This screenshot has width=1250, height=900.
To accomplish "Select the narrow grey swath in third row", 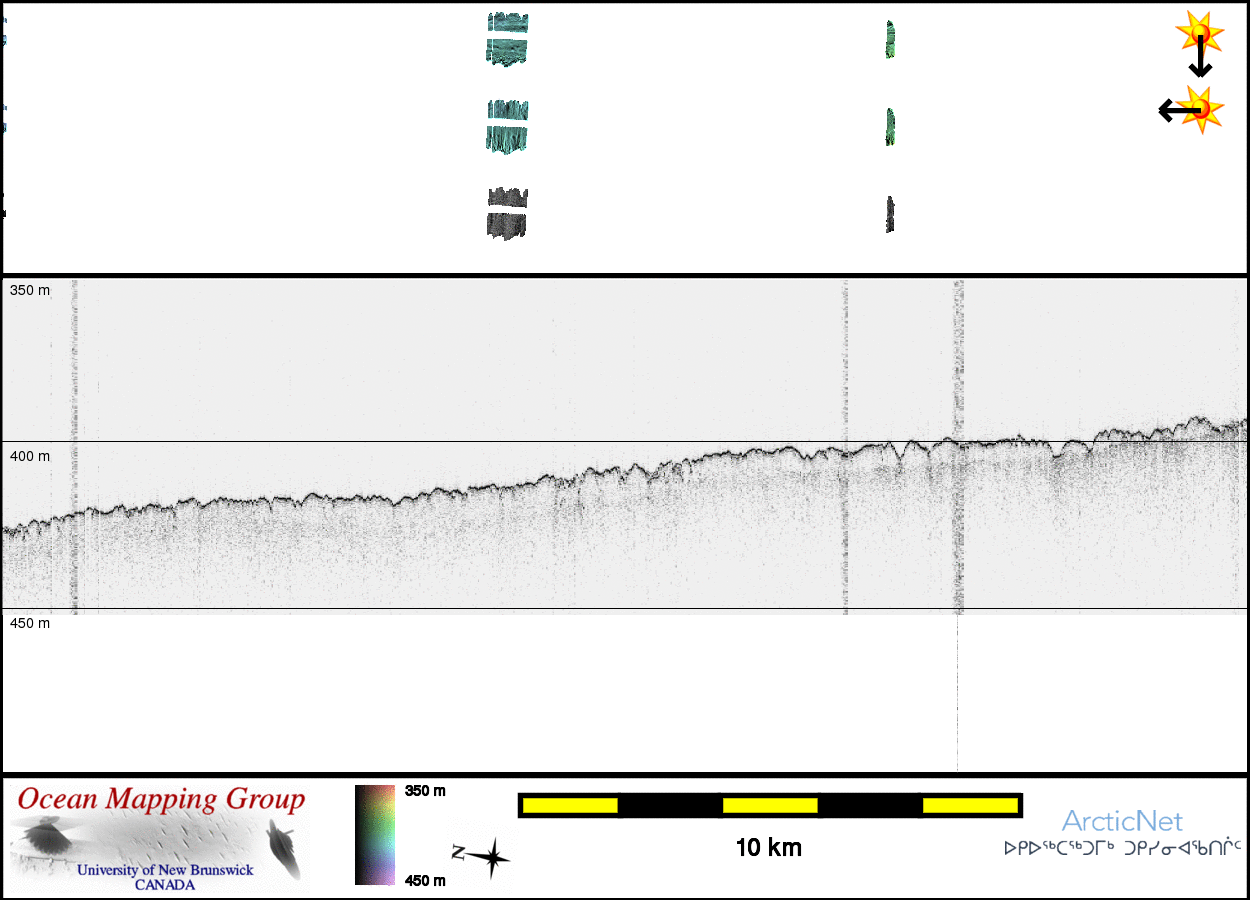I will tap(889, 214).
